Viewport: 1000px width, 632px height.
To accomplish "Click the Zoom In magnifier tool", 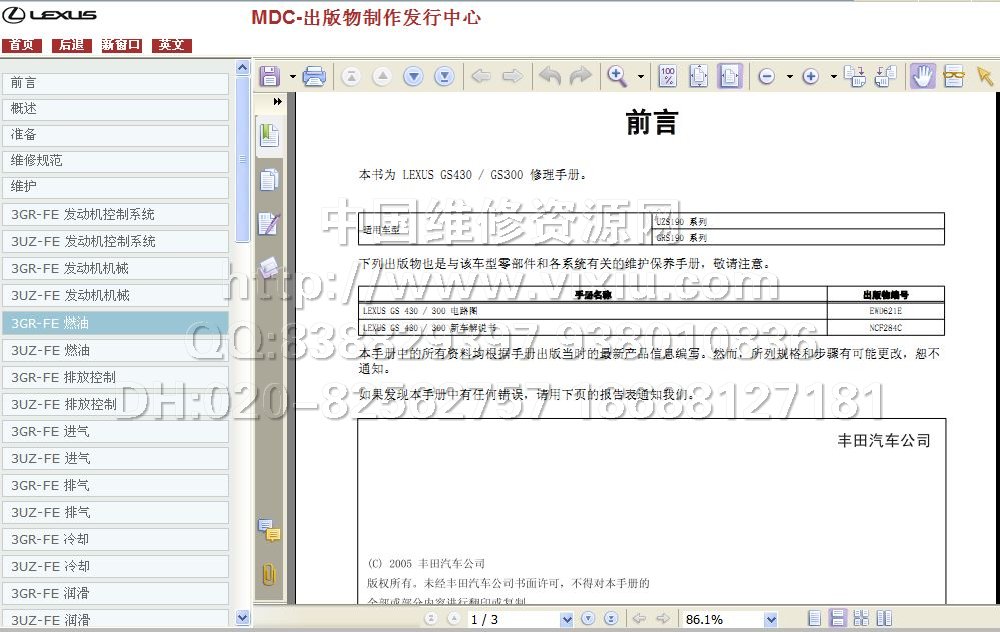I will coord(617,76).
